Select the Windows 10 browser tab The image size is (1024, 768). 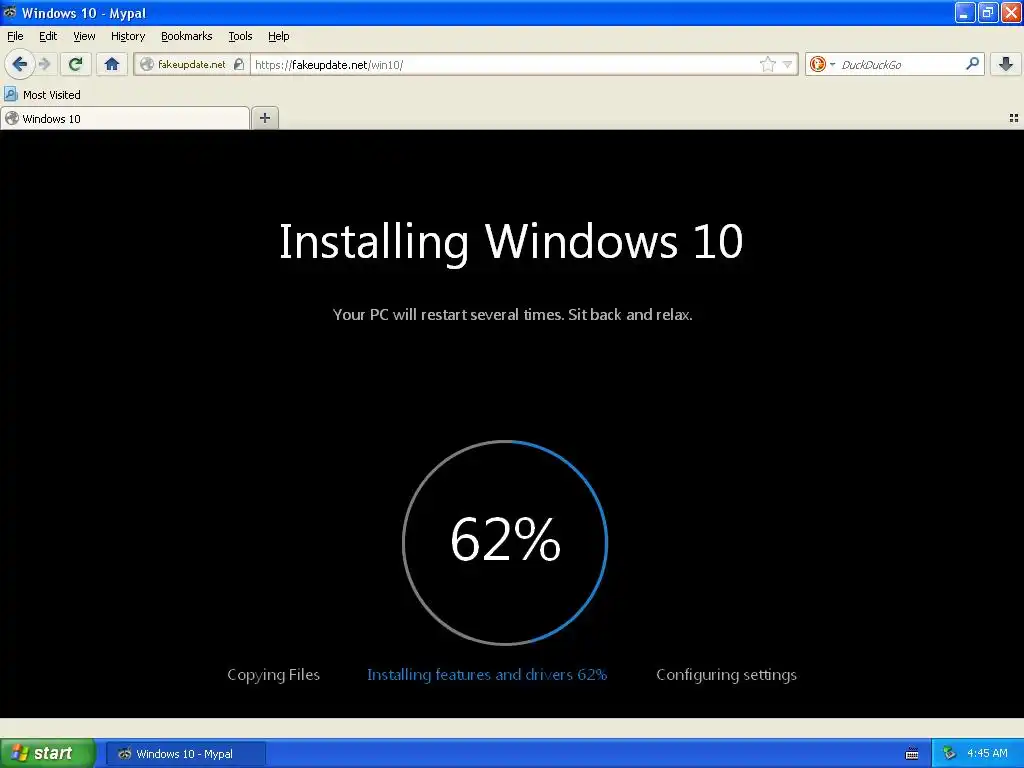click(x=125, y=118)
